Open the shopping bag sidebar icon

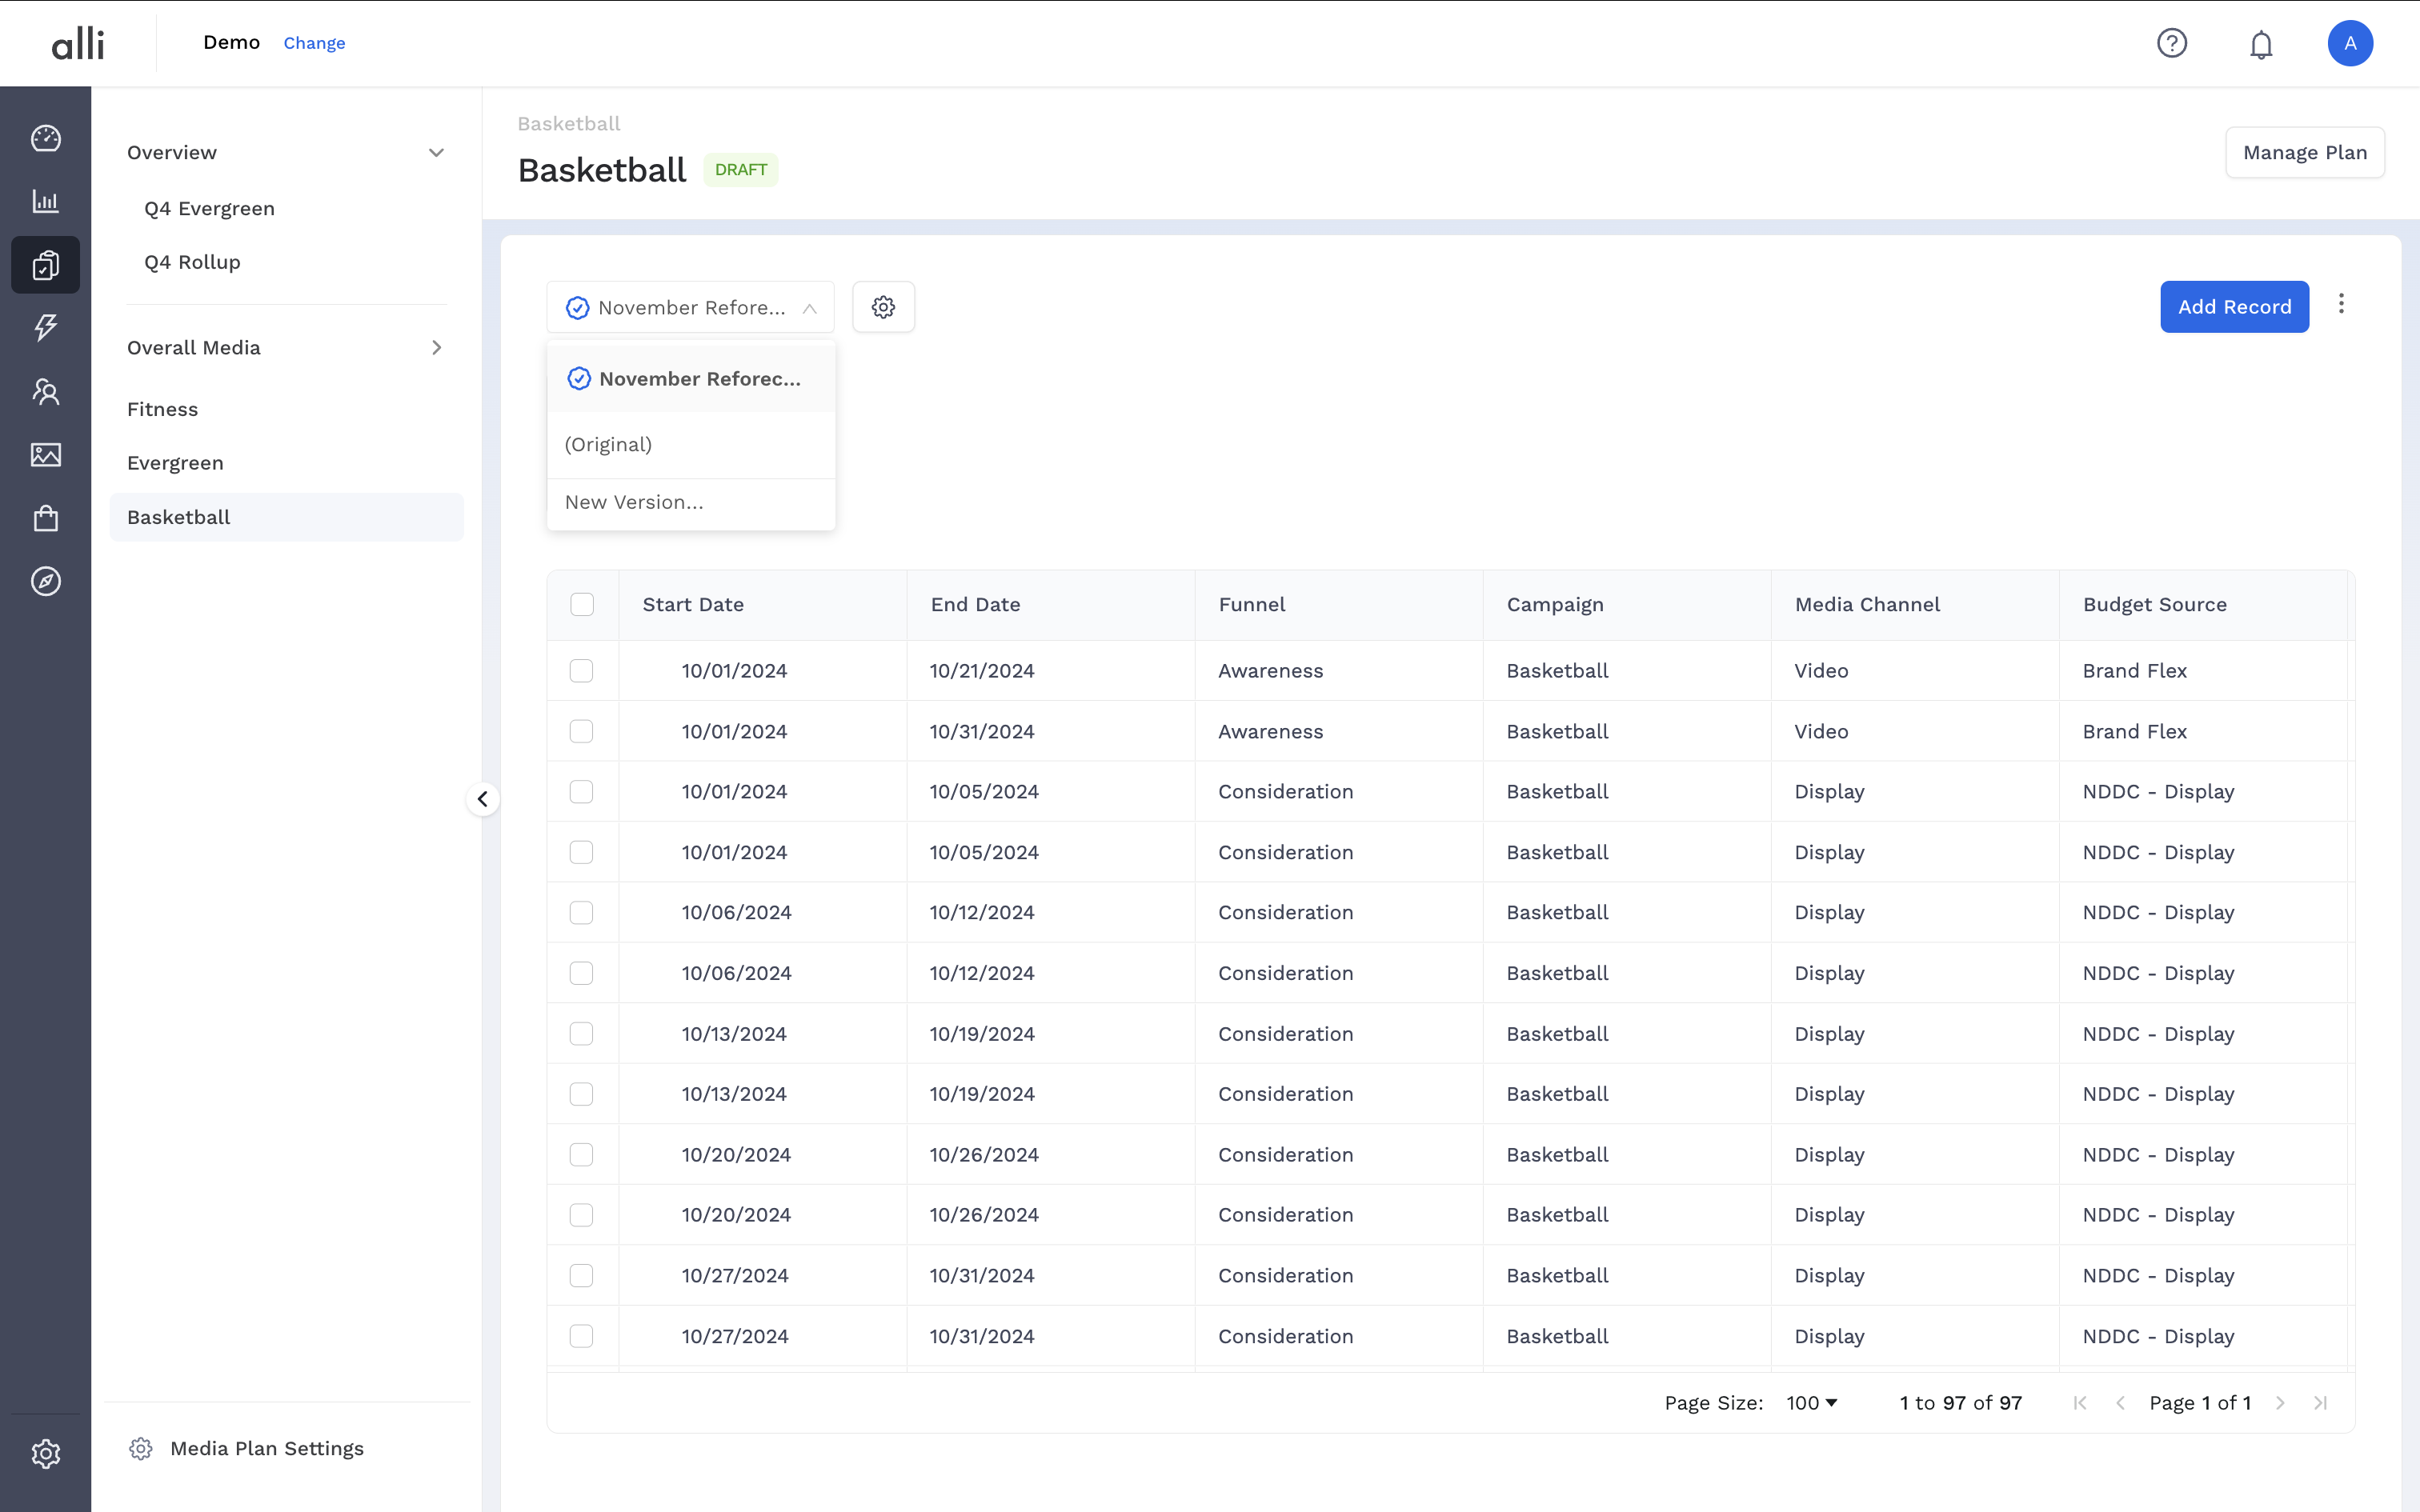pyautogui.click(x=45, y=518)
